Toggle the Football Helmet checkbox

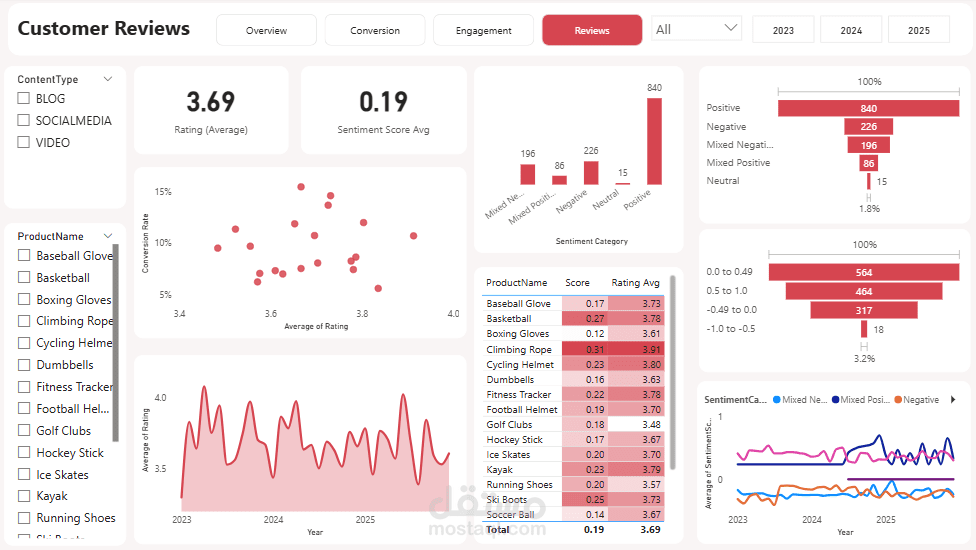(x=24, y=408)
